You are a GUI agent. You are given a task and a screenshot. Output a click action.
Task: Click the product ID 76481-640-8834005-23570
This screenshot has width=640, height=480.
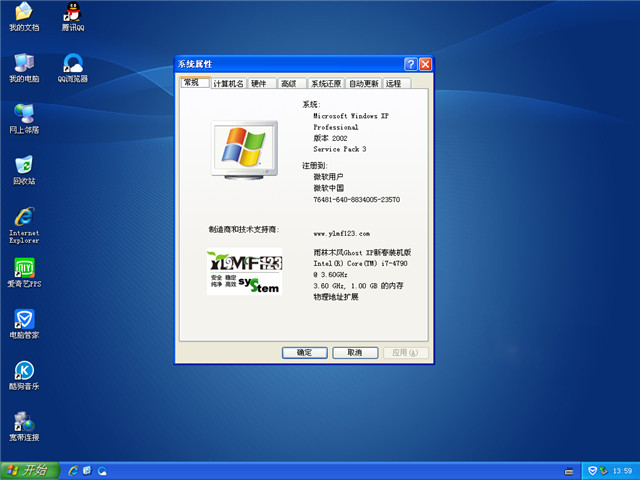coord(356,200)
